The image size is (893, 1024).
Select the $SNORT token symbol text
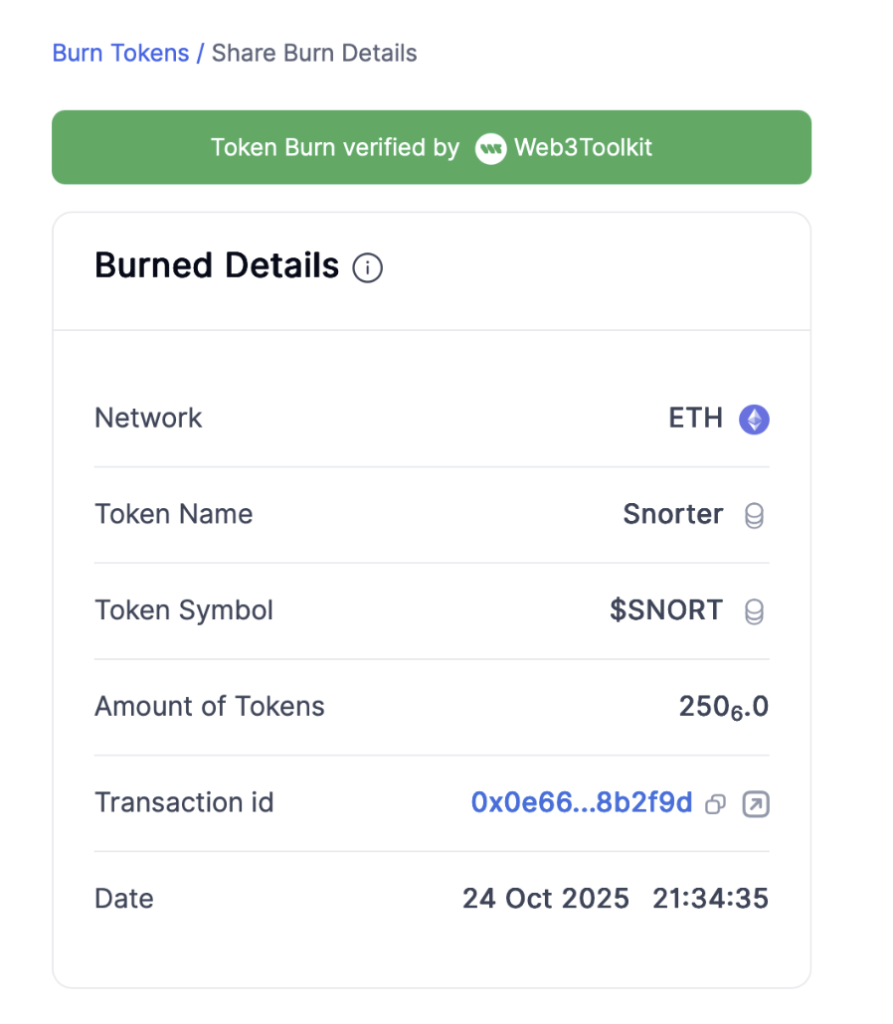[666, 610]
